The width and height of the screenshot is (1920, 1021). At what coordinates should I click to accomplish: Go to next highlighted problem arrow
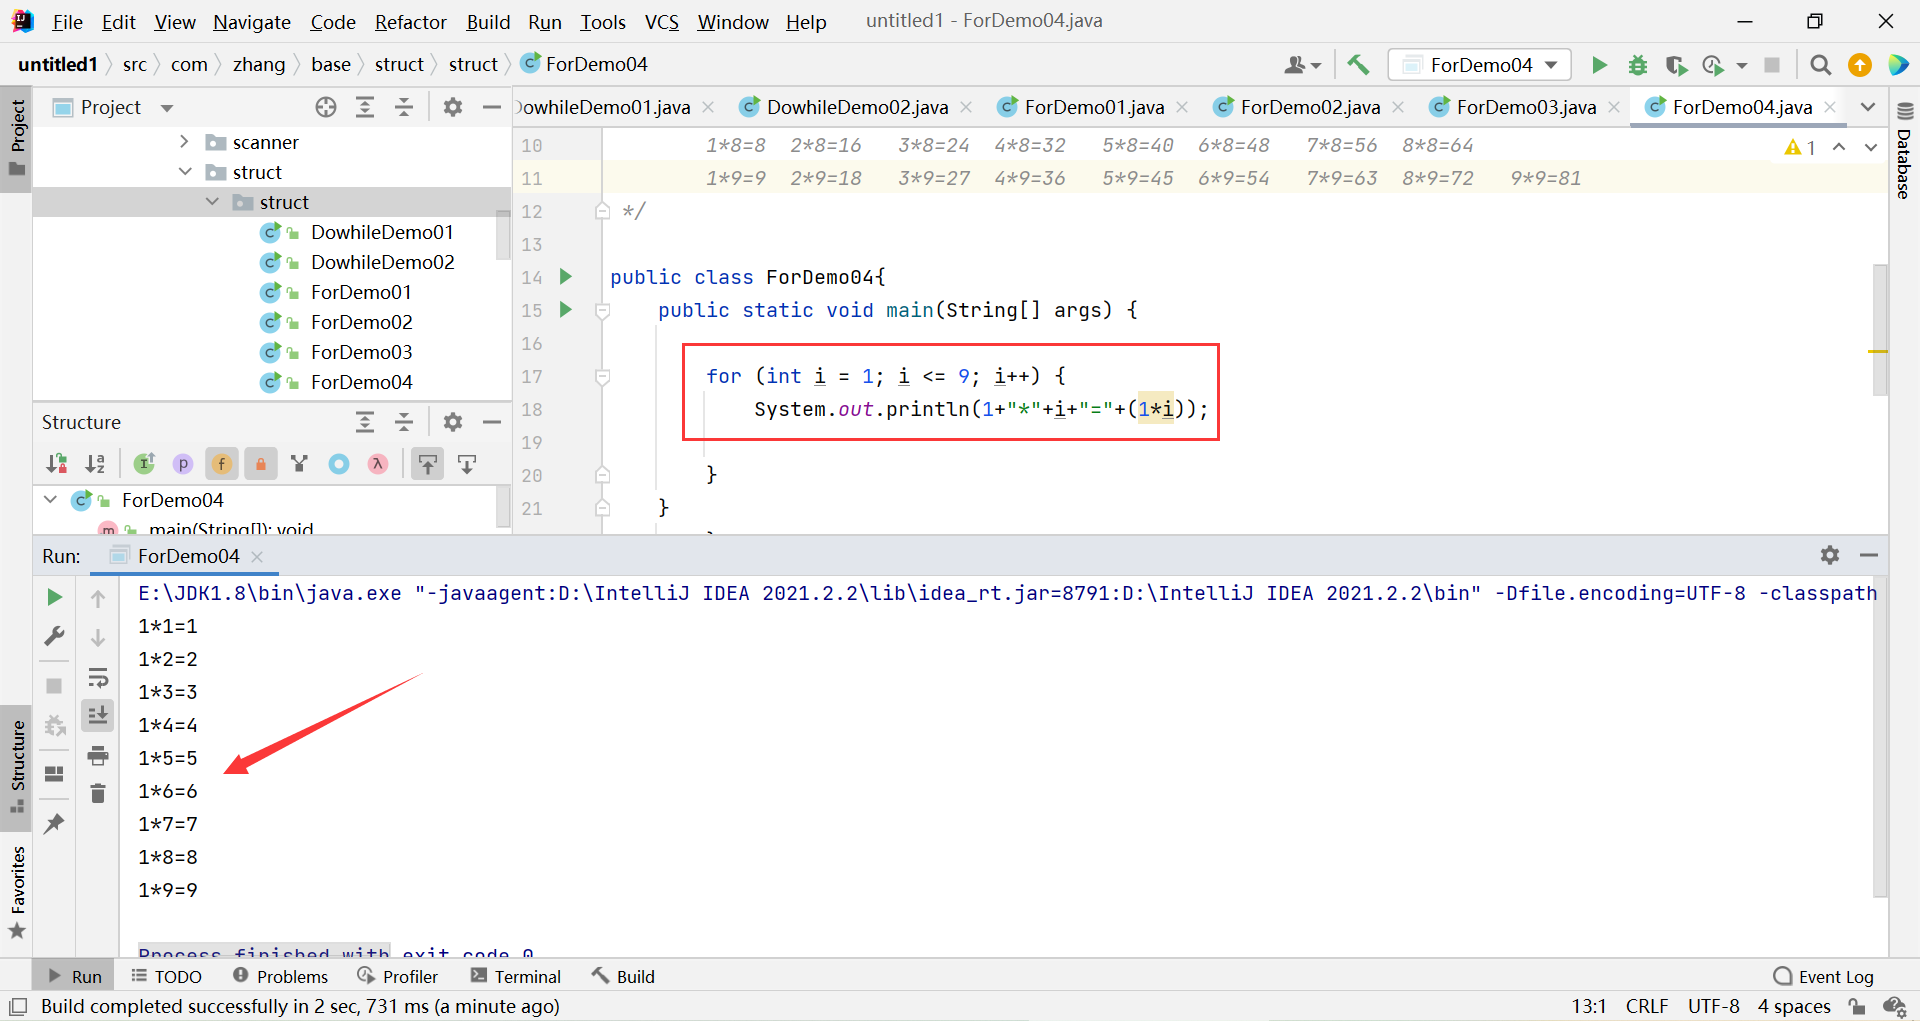1871,147
